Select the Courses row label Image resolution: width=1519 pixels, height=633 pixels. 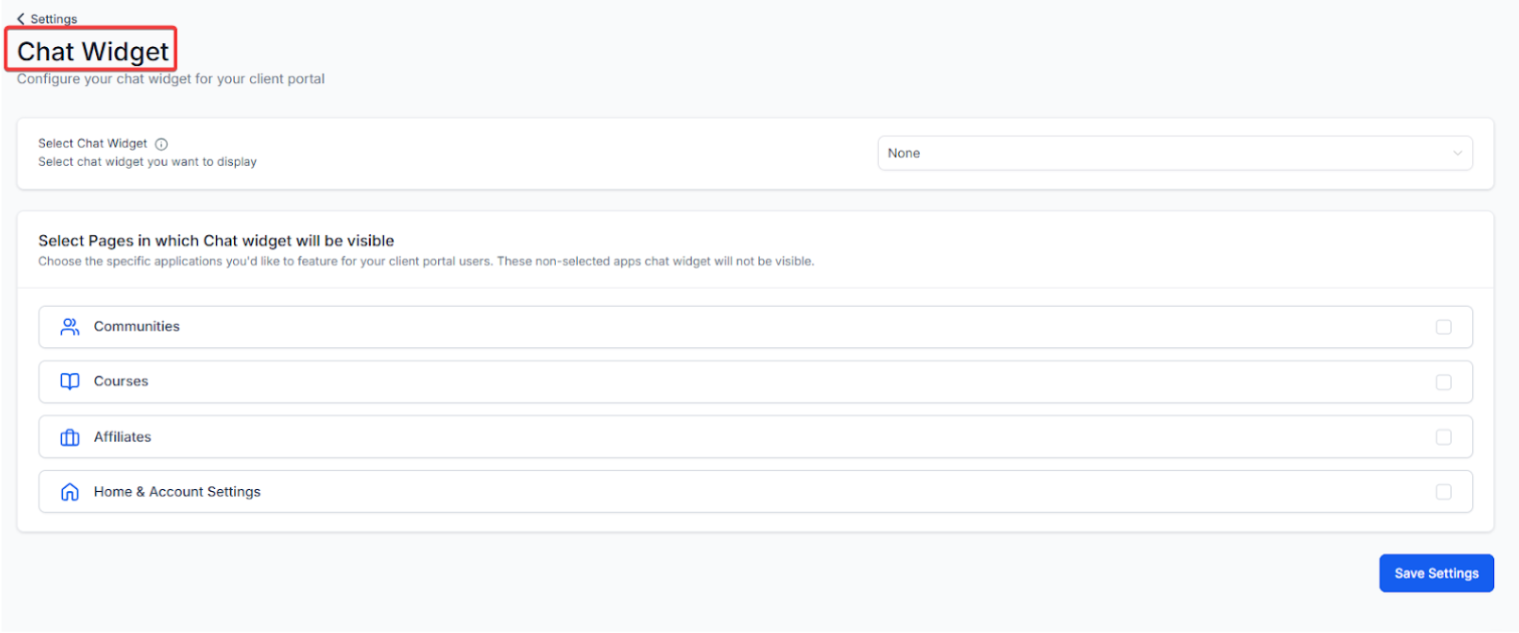(x=121, y=382)
